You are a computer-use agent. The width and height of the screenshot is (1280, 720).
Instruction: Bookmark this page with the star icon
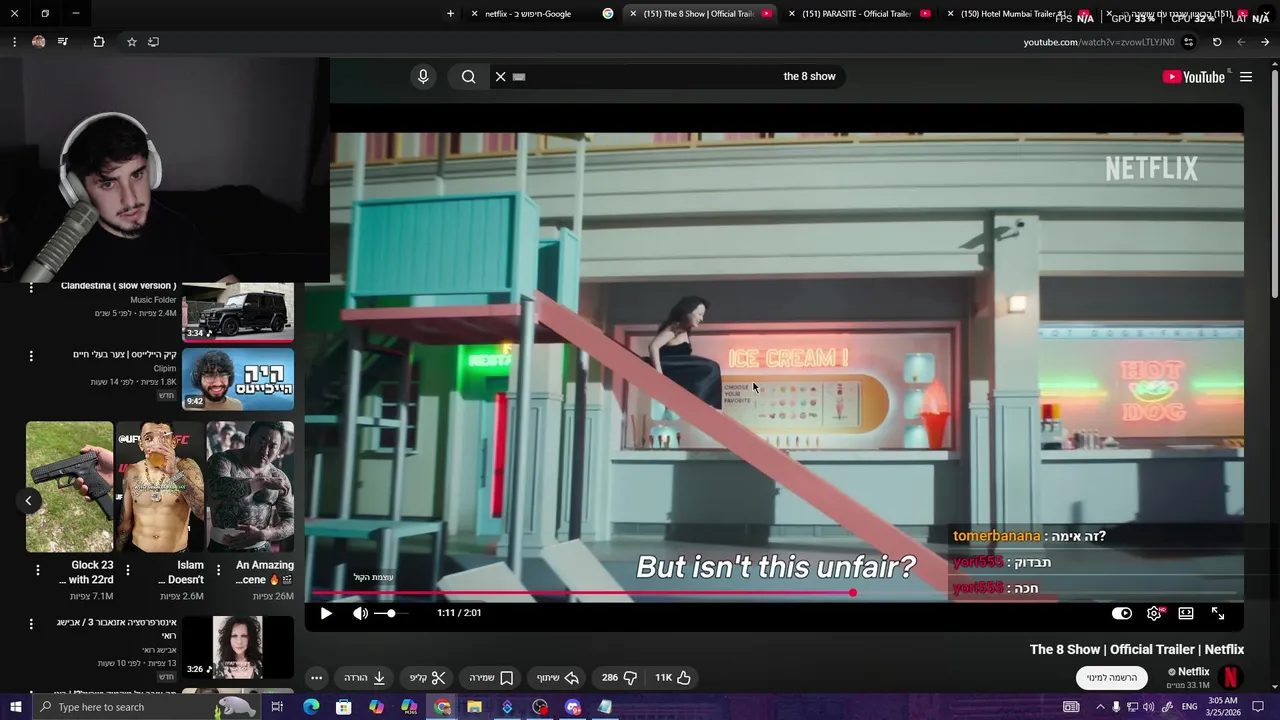[131, 42]
